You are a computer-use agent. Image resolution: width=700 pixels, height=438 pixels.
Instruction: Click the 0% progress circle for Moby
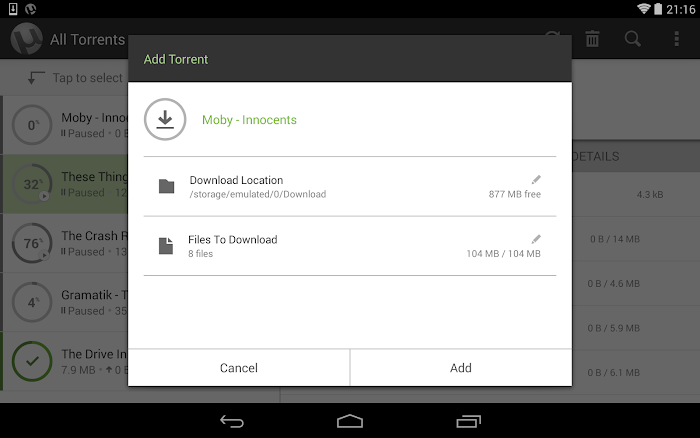point(32,125)
